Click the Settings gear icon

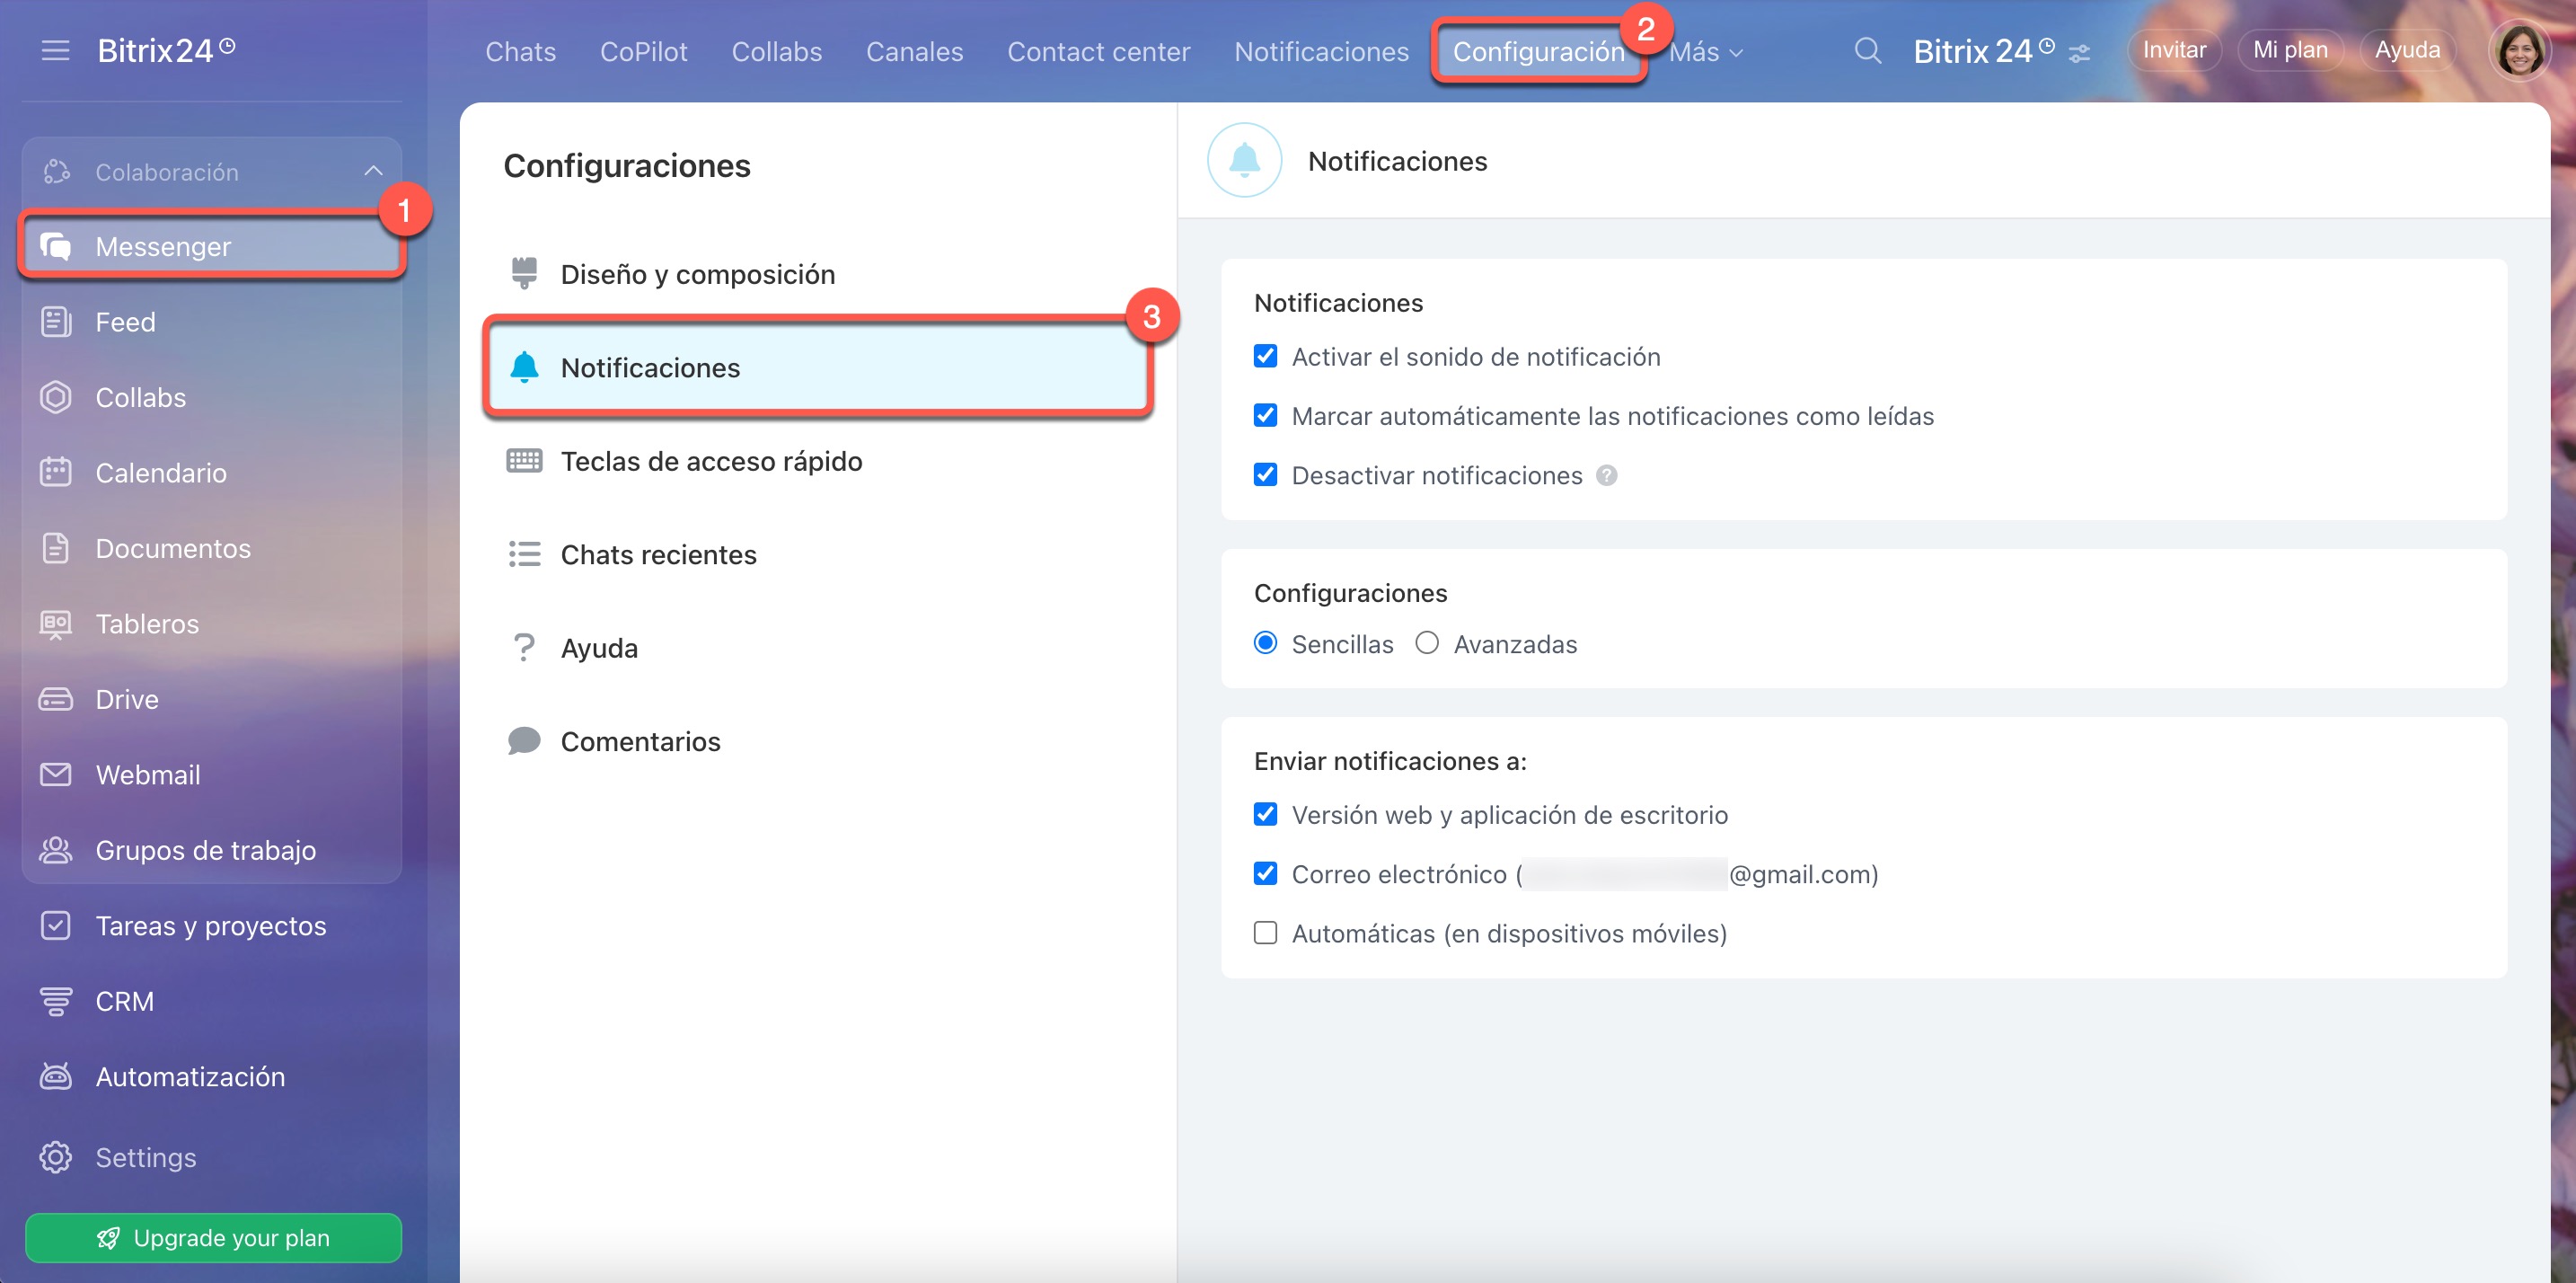[x=56, y=1157]
